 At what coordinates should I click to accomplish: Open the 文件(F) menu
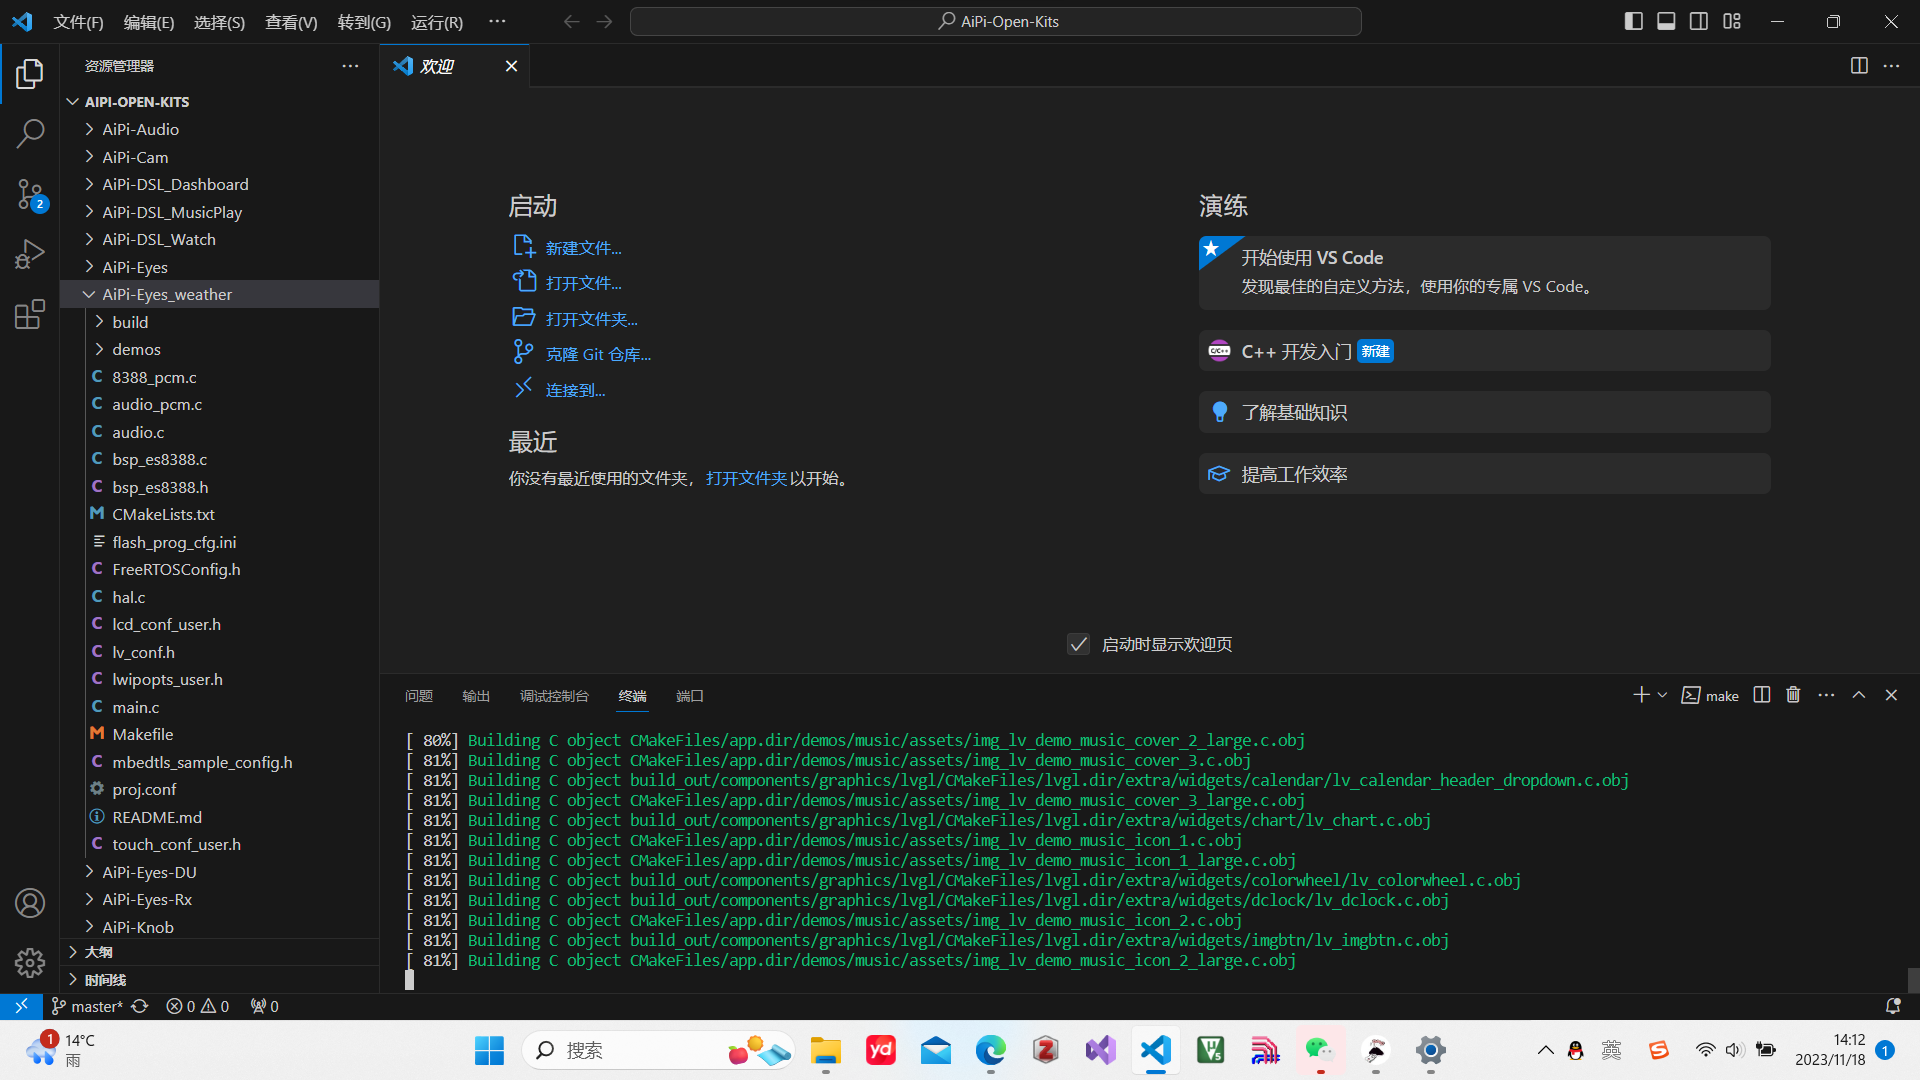point(78,22)
